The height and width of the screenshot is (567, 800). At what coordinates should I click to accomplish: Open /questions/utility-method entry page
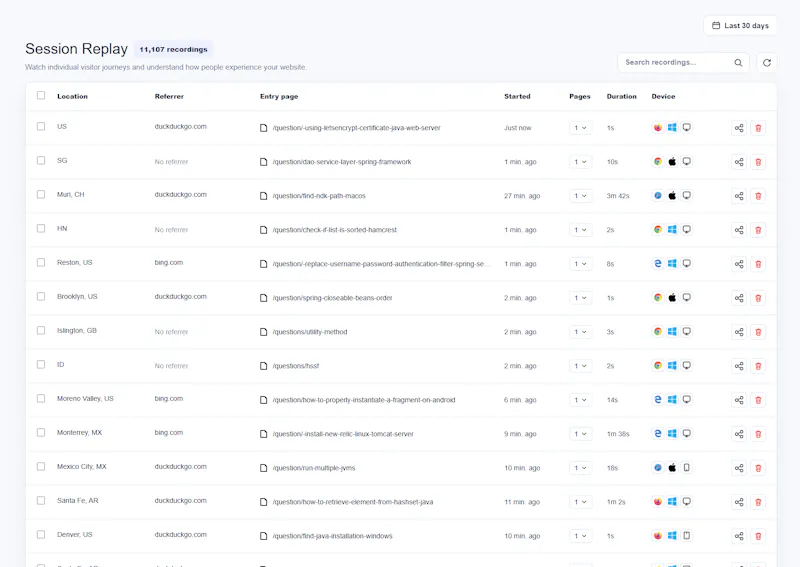point(310,332)
